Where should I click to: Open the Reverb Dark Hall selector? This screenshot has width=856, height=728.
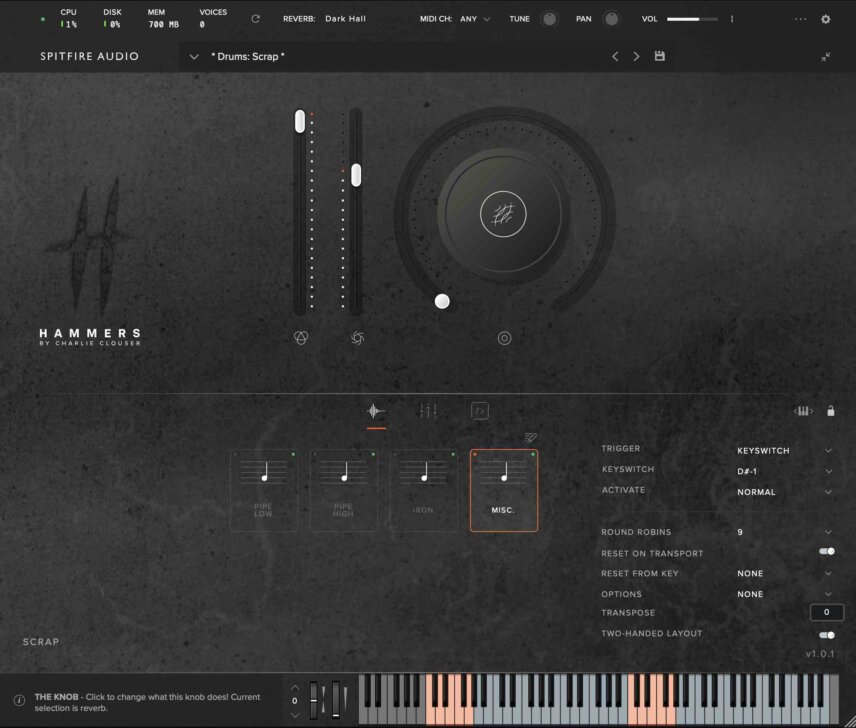[346, 19]
